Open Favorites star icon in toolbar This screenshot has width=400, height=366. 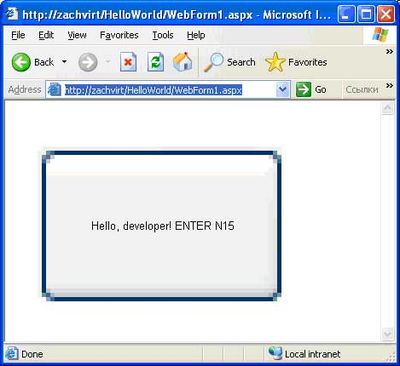(275, 62)
